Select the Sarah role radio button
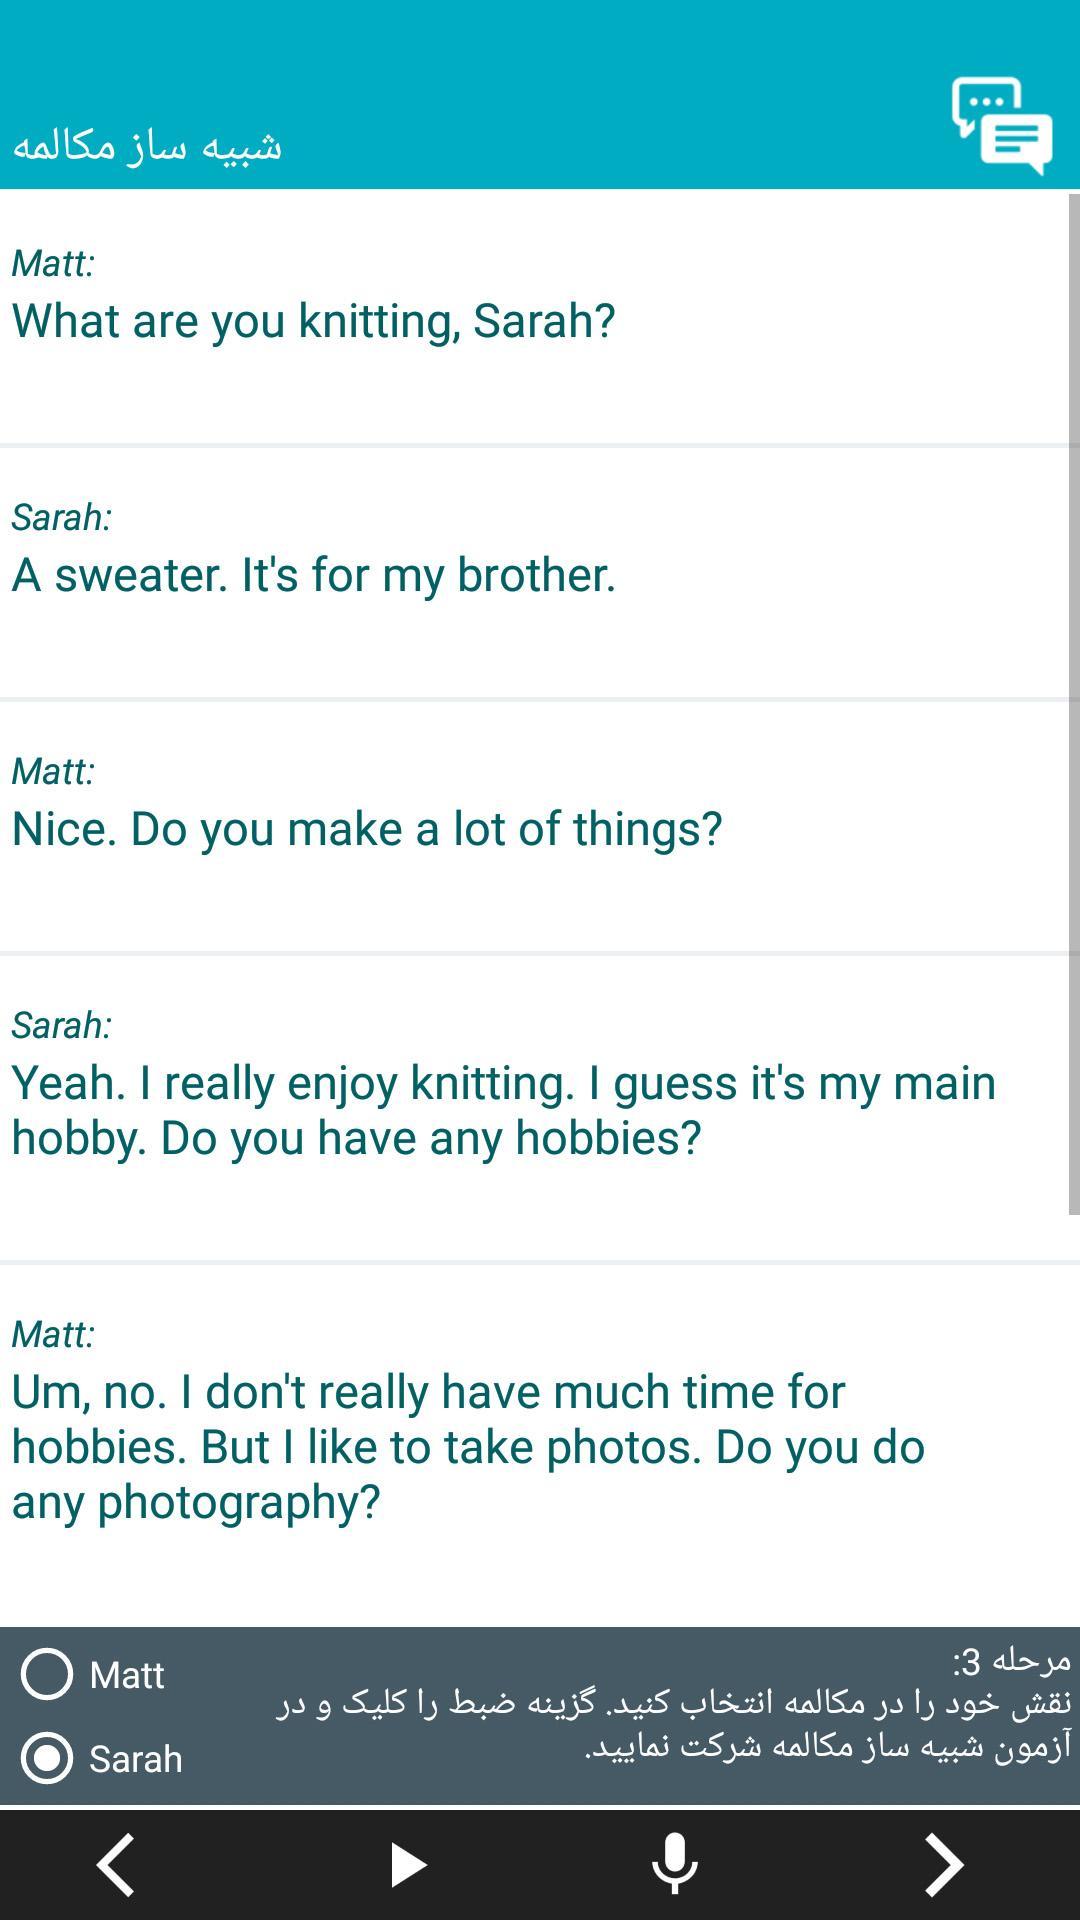This screenshot has width=1080, height=1920. [47, 1758]
